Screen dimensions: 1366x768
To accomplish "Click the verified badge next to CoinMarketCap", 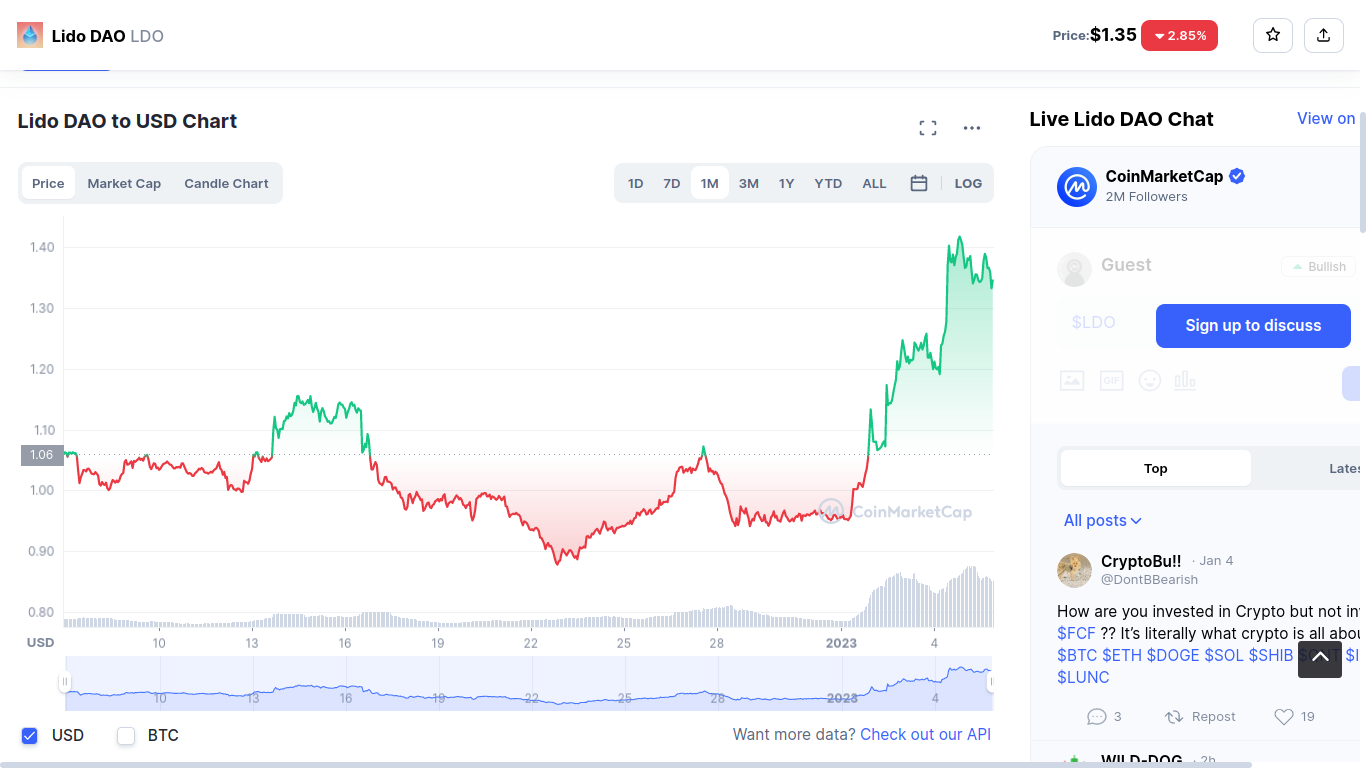I will [1237, 176].
